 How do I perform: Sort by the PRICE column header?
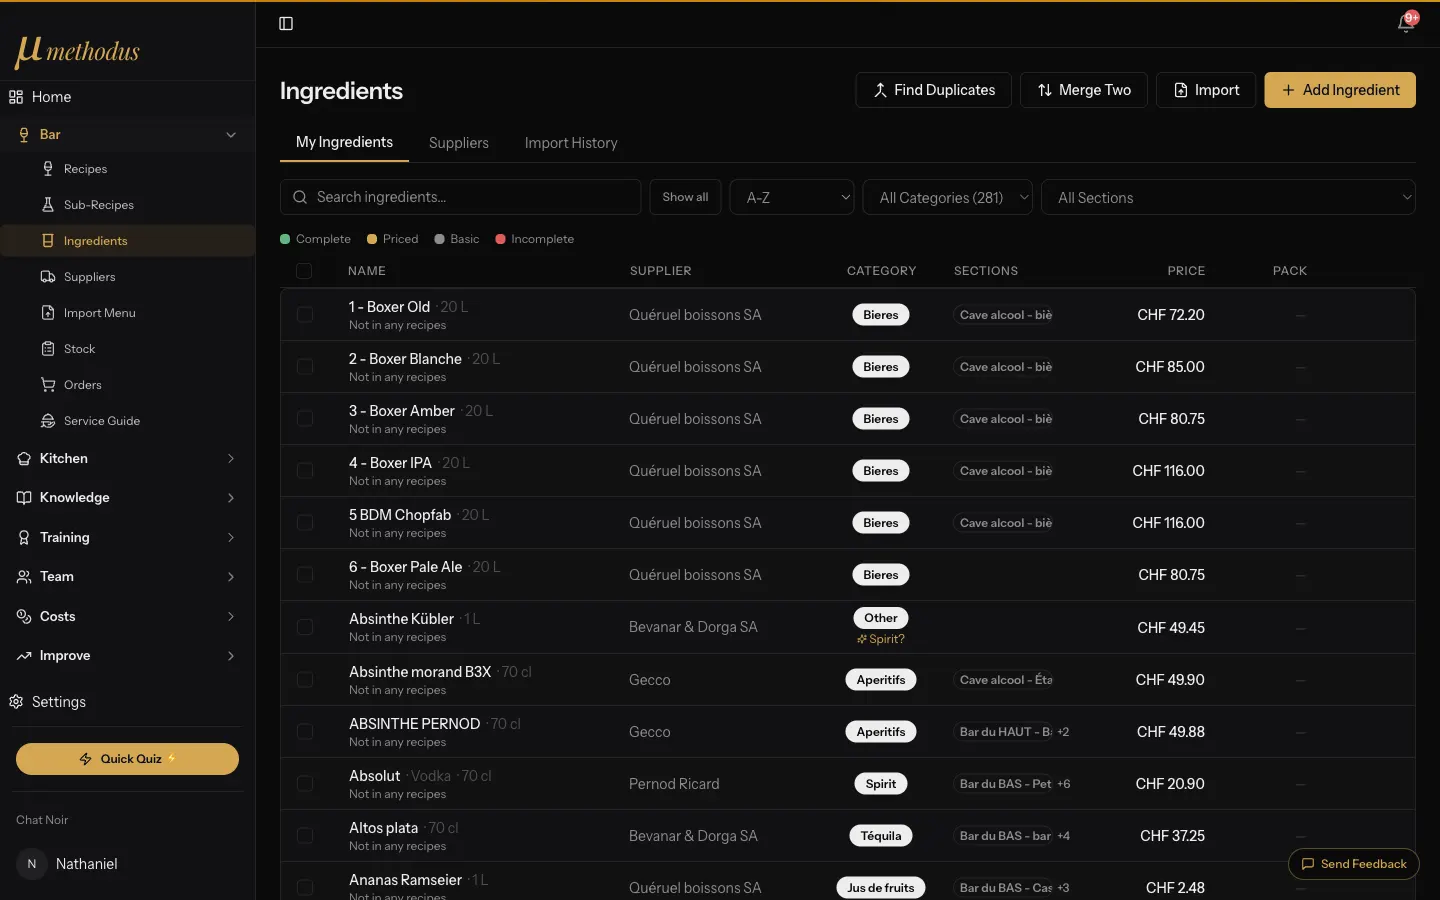coord(1186,271)
